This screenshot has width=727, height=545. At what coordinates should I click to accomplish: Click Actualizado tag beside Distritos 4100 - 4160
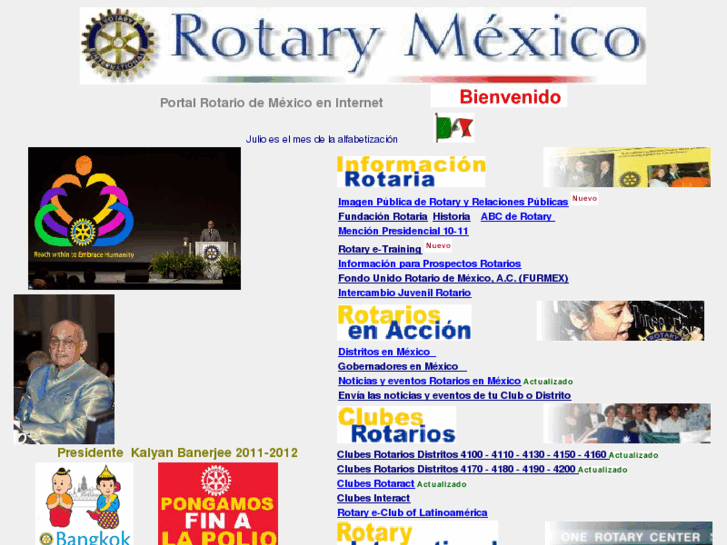[633, 455]
